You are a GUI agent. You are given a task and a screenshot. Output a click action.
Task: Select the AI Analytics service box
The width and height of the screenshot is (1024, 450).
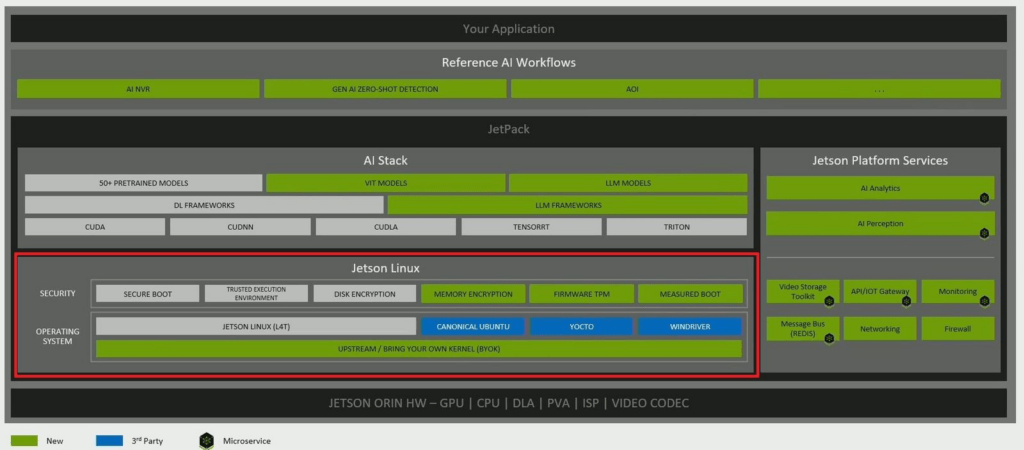click(x=880, y=188)
